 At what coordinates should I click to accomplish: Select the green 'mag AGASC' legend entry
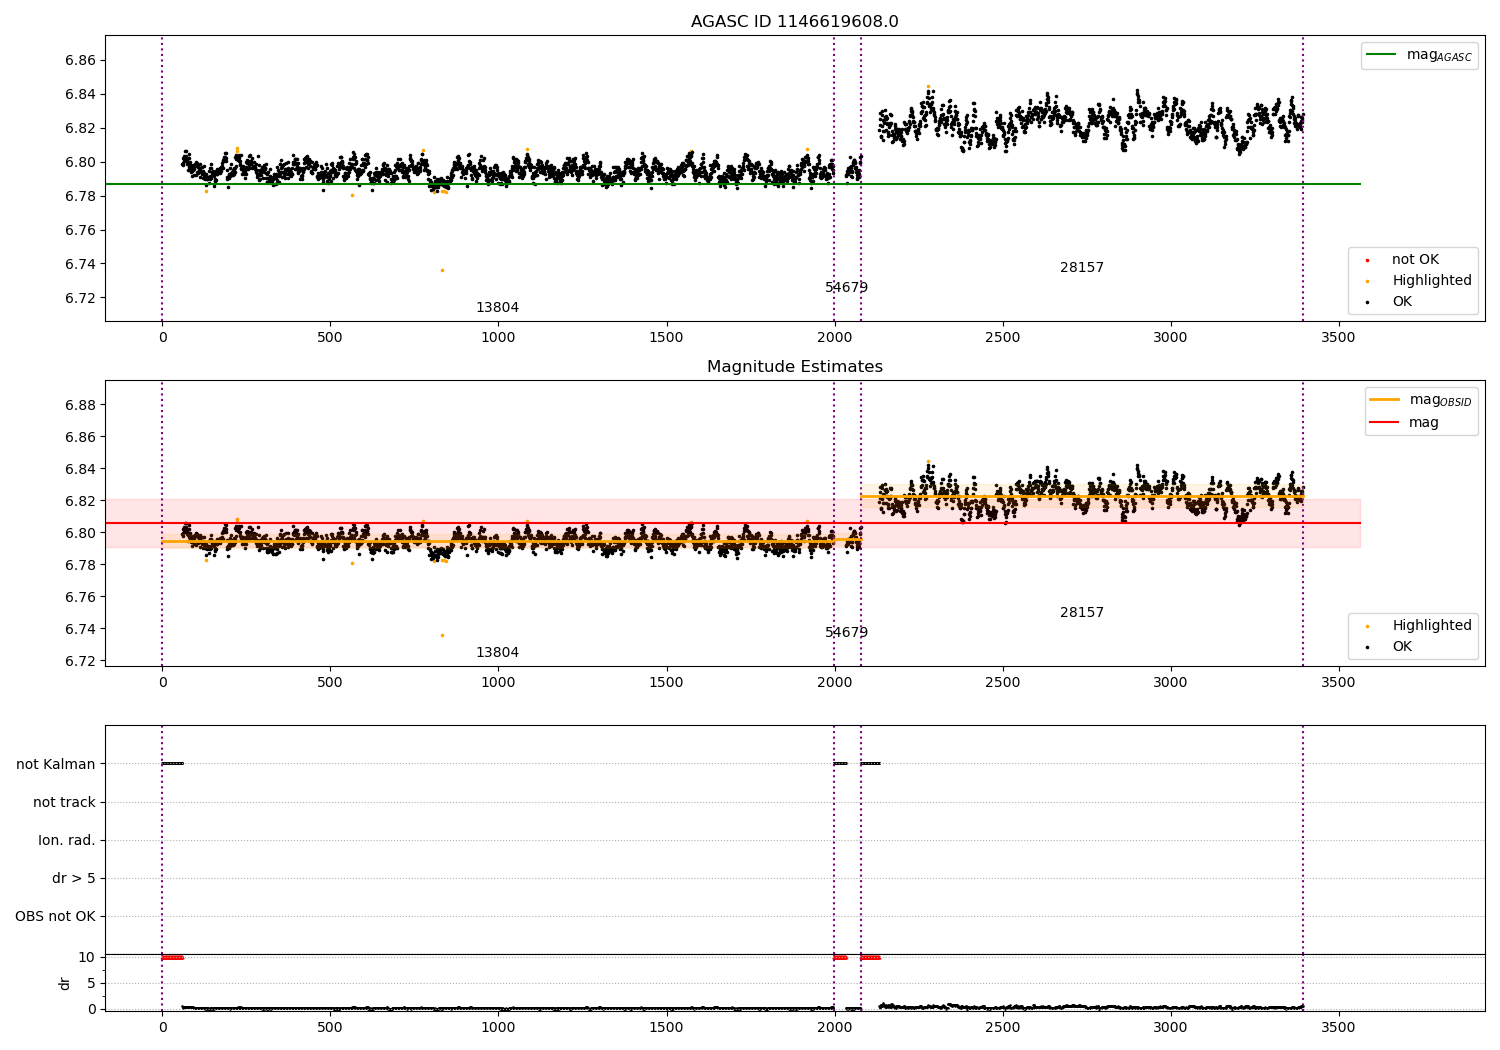(1419, 55)
